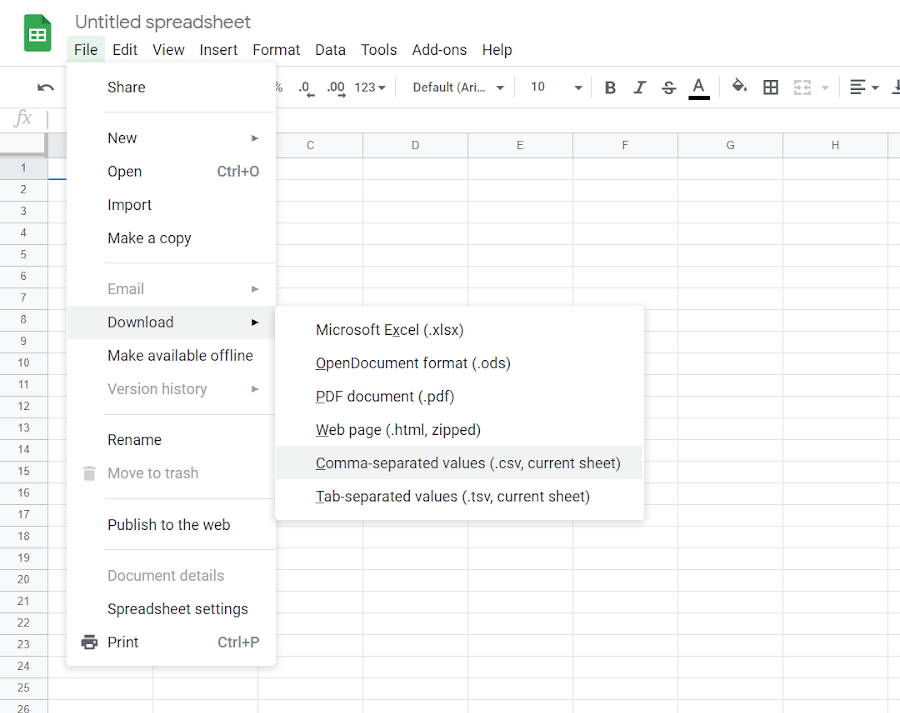Open the More formats 123 dropdown
This screenshot has height=713, width=900.
point(367,87)
